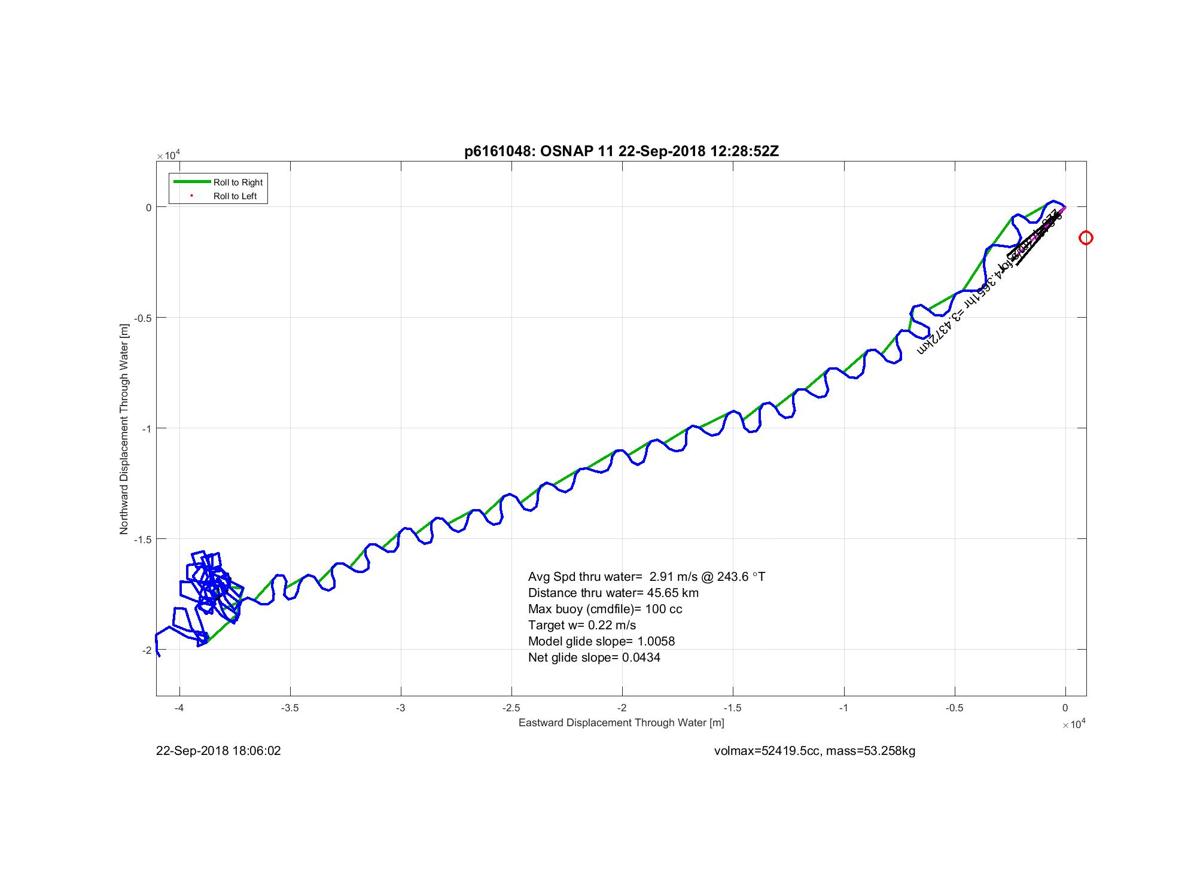The height and width of the screenshot is (889, 1200).
Task: Click the x-axis tick label '-2'
Action: (622, 708)
